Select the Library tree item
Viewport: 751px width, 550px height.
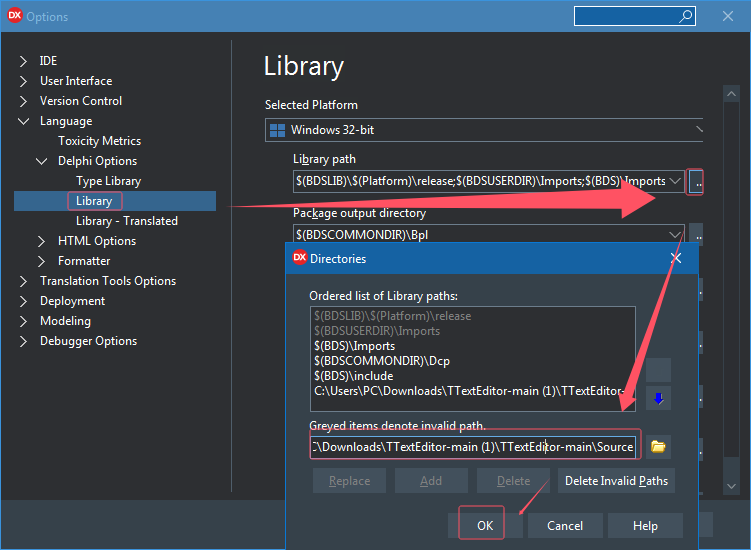[94, 201]
